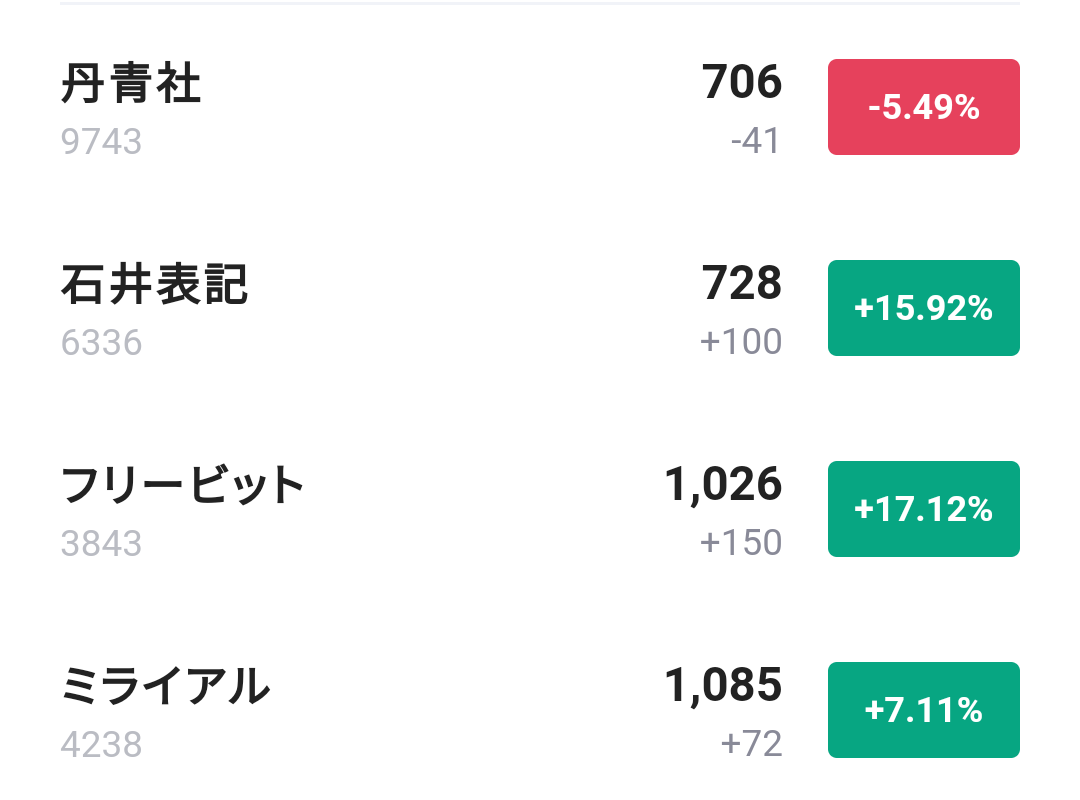
Task: Open the フリービット stock name
Action: click(x=183, y=486)
